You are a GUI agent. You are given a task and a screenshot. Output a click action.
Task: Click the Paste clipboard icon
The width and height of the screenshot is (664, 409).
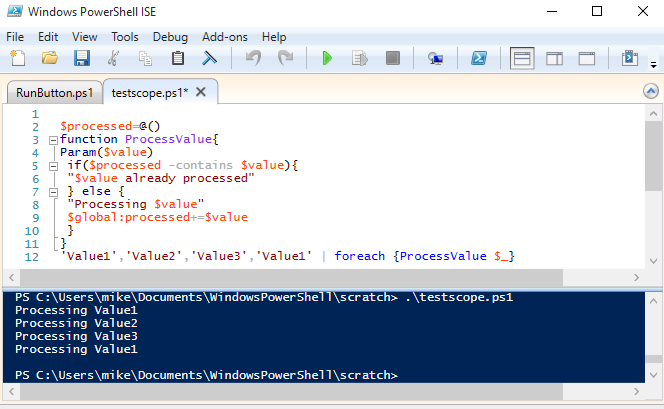pyautogui.click(x=178, y=58)
